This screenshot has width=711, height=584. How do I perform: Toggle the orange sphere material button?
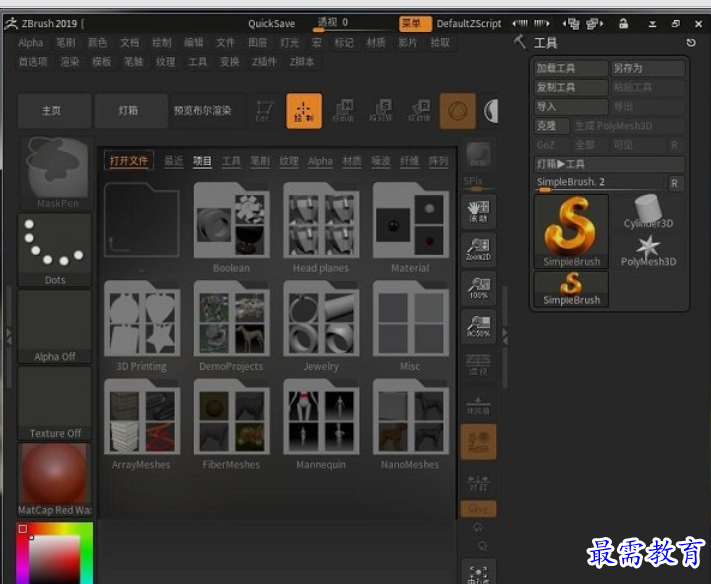(x=458, y=111)
